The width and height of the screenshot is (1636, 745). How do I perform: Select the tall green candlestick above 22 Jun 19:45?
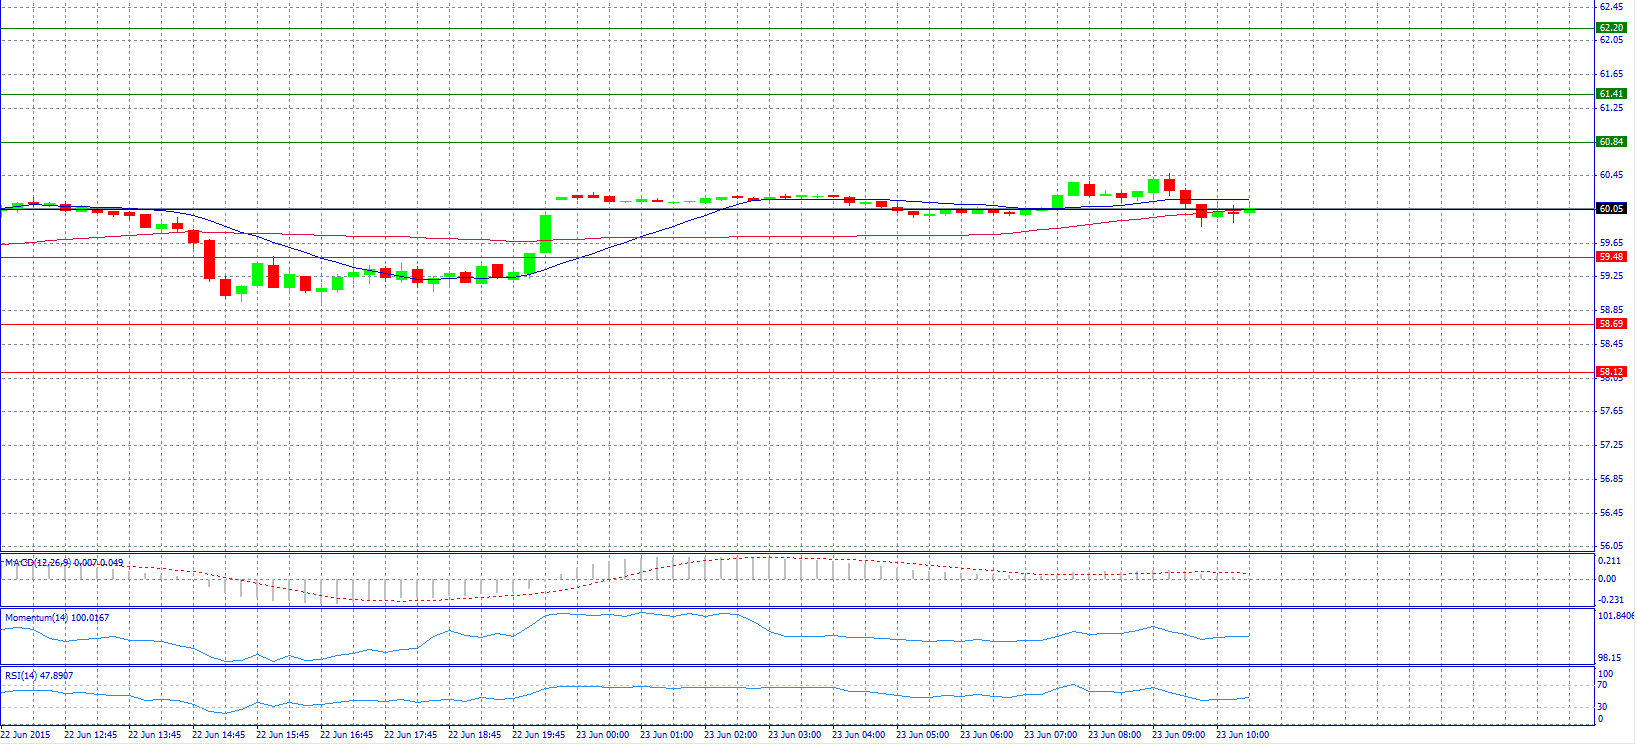(546, 234)
